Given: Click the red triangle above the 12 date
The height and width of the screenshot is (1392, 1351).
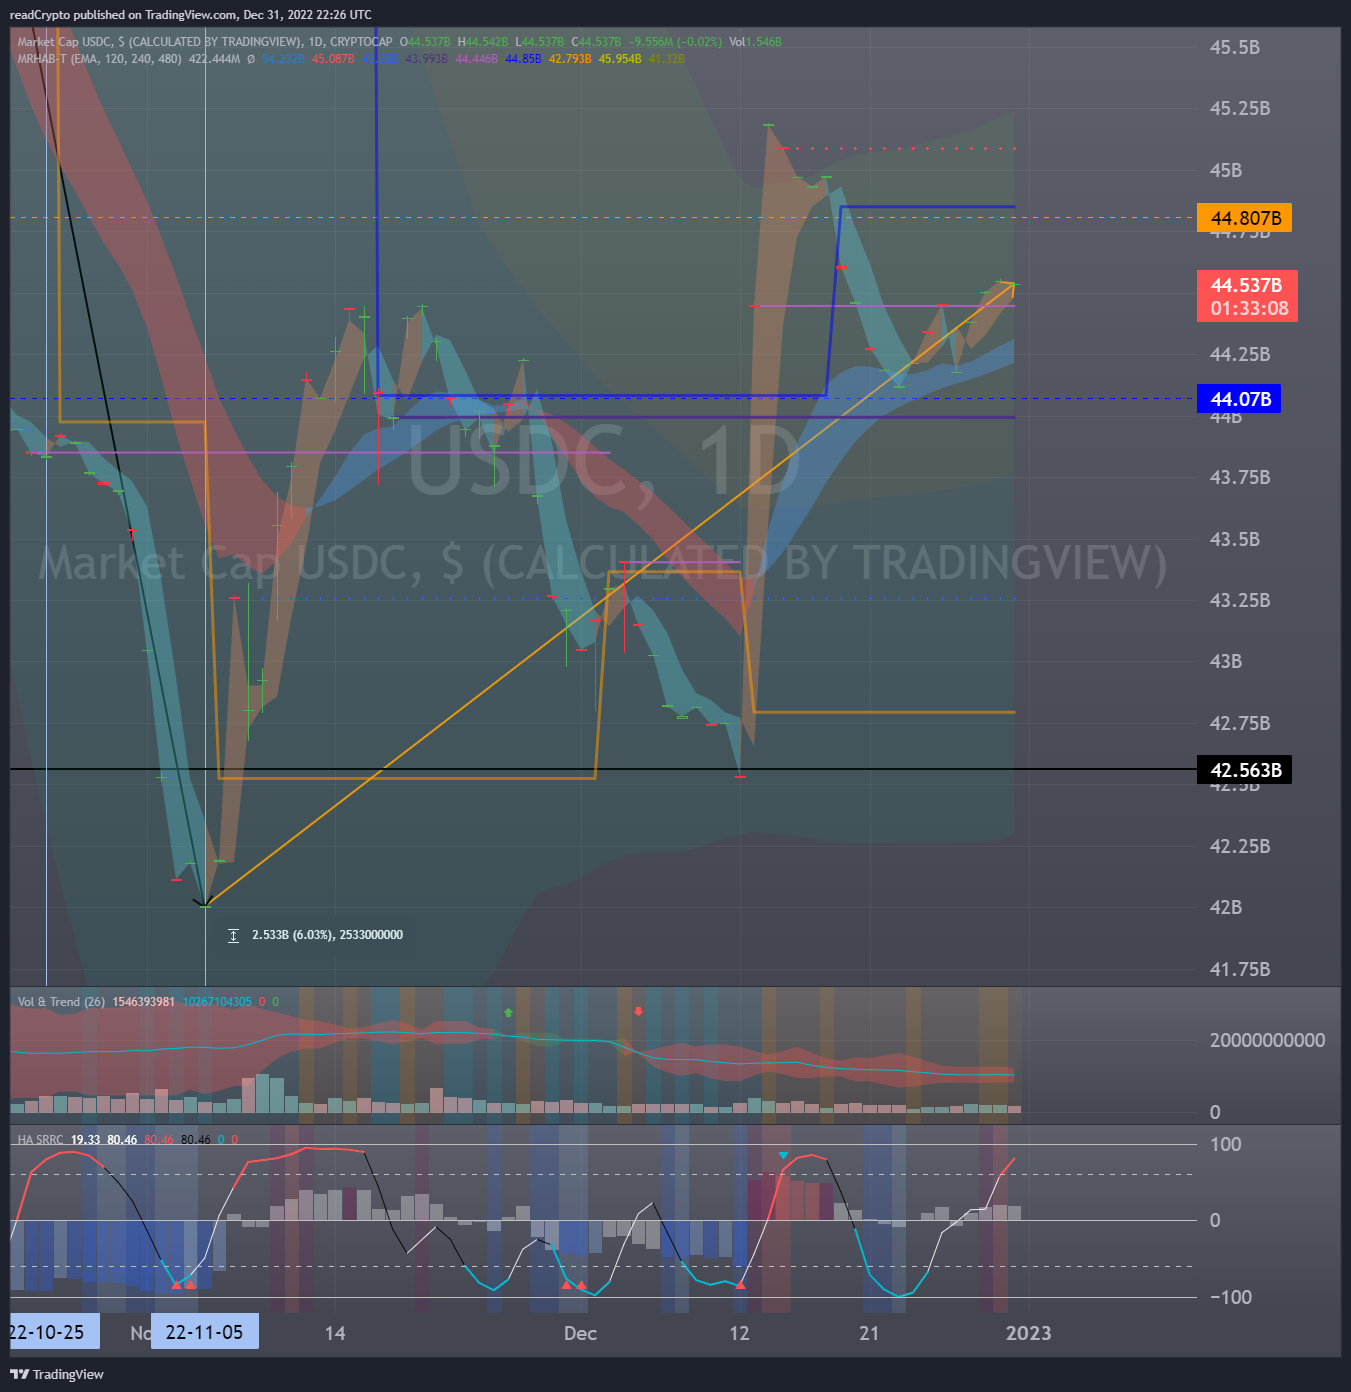Looking at the screenshot, I should [740, 1284].
